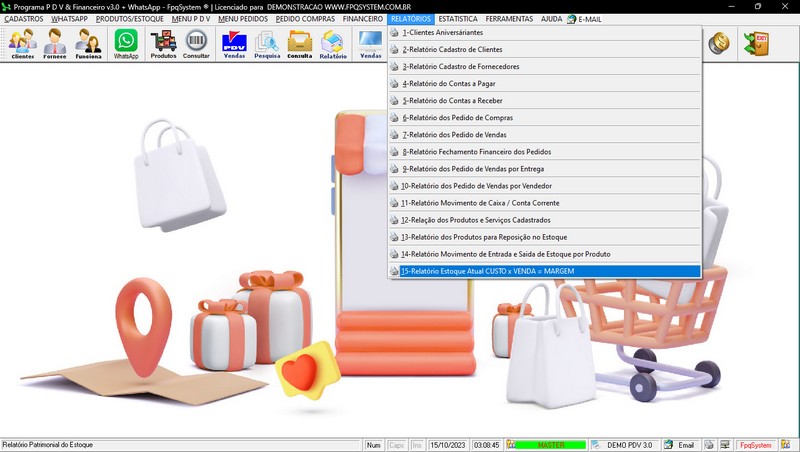The image size is (800, 452).
Task: Open the FERRAMENTAS menu
Action: [x=509, y=19]
